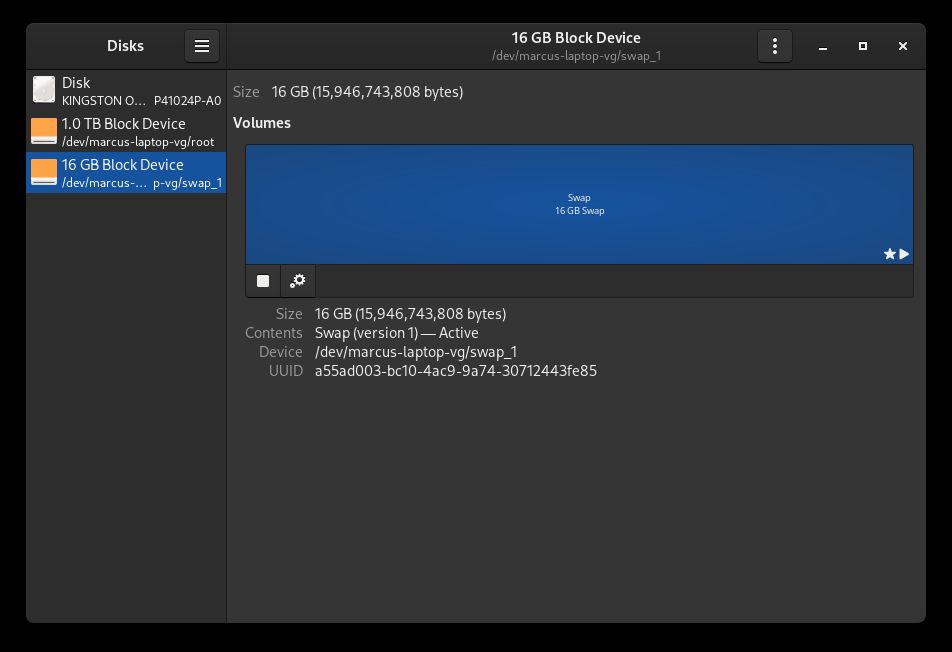Open the hamburger menu in the Disks header

202,45
